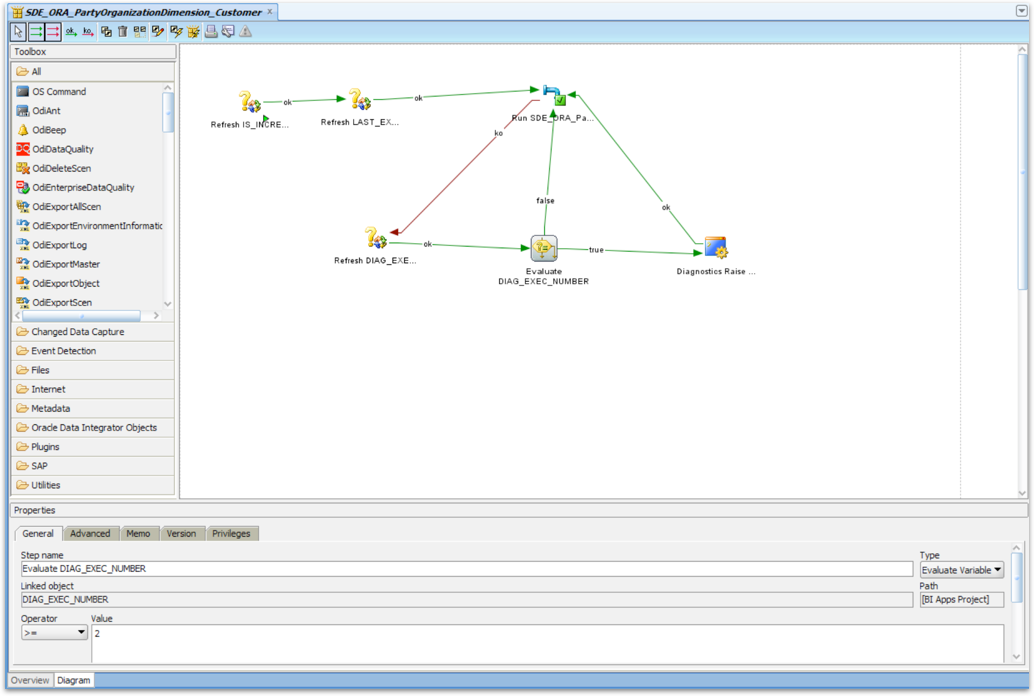Switch to the Overview tab

29,680
